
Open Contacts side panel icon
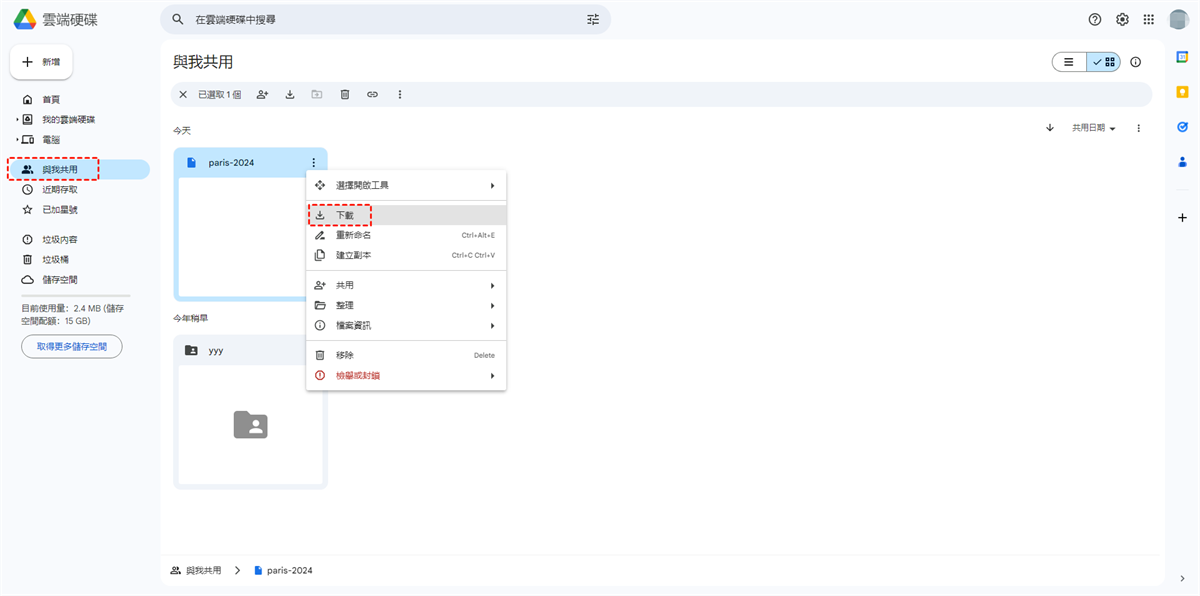[1183, 161]
